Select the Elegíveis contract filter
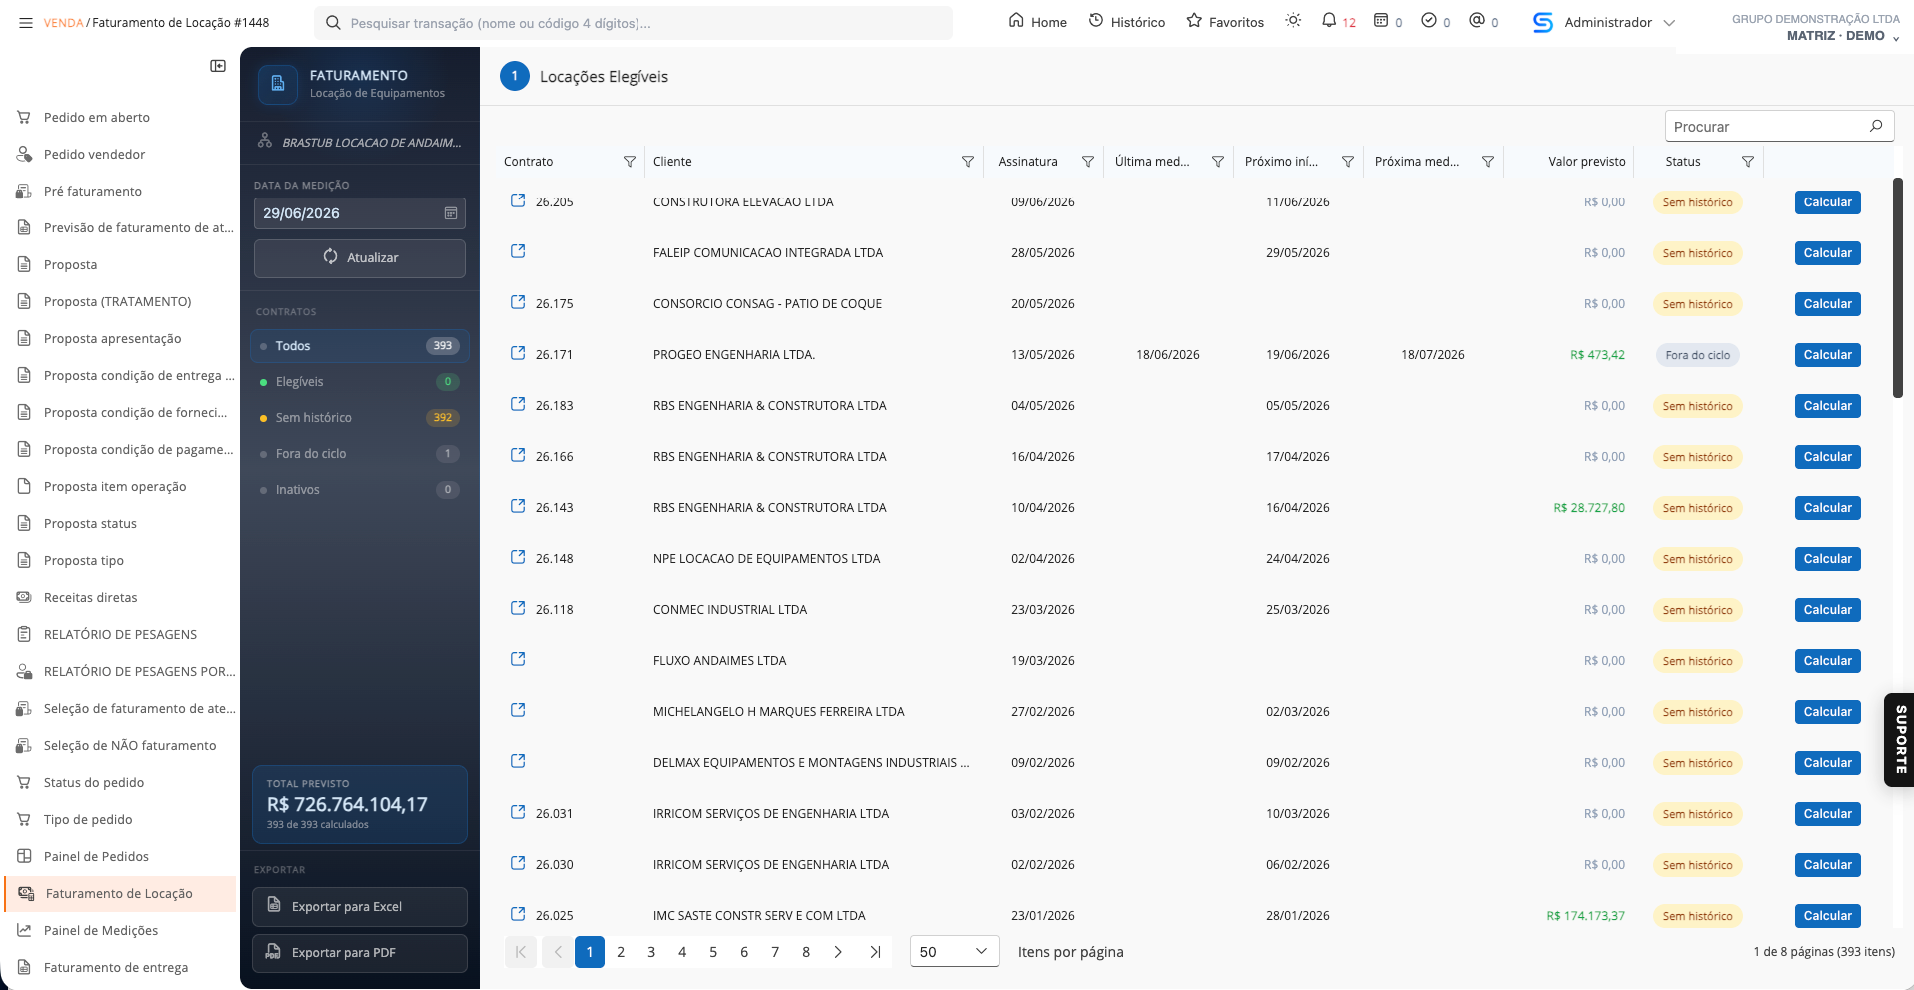Image resolution: width=1914 pixels, height=990 pixels. point(360,382)
